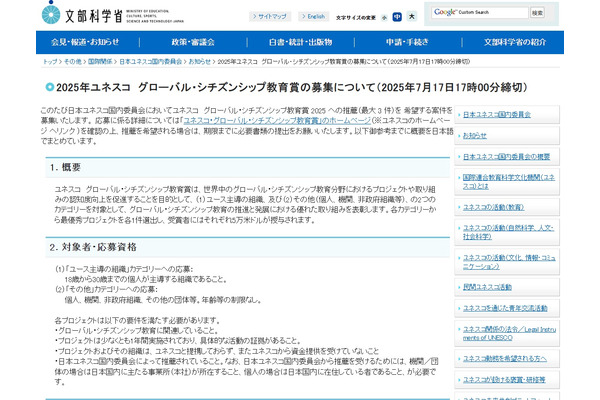This screenshot has width=600, height=400.
Task: Open the 白書・統計・出版物 menu
Action: click(x=301, y=42)
